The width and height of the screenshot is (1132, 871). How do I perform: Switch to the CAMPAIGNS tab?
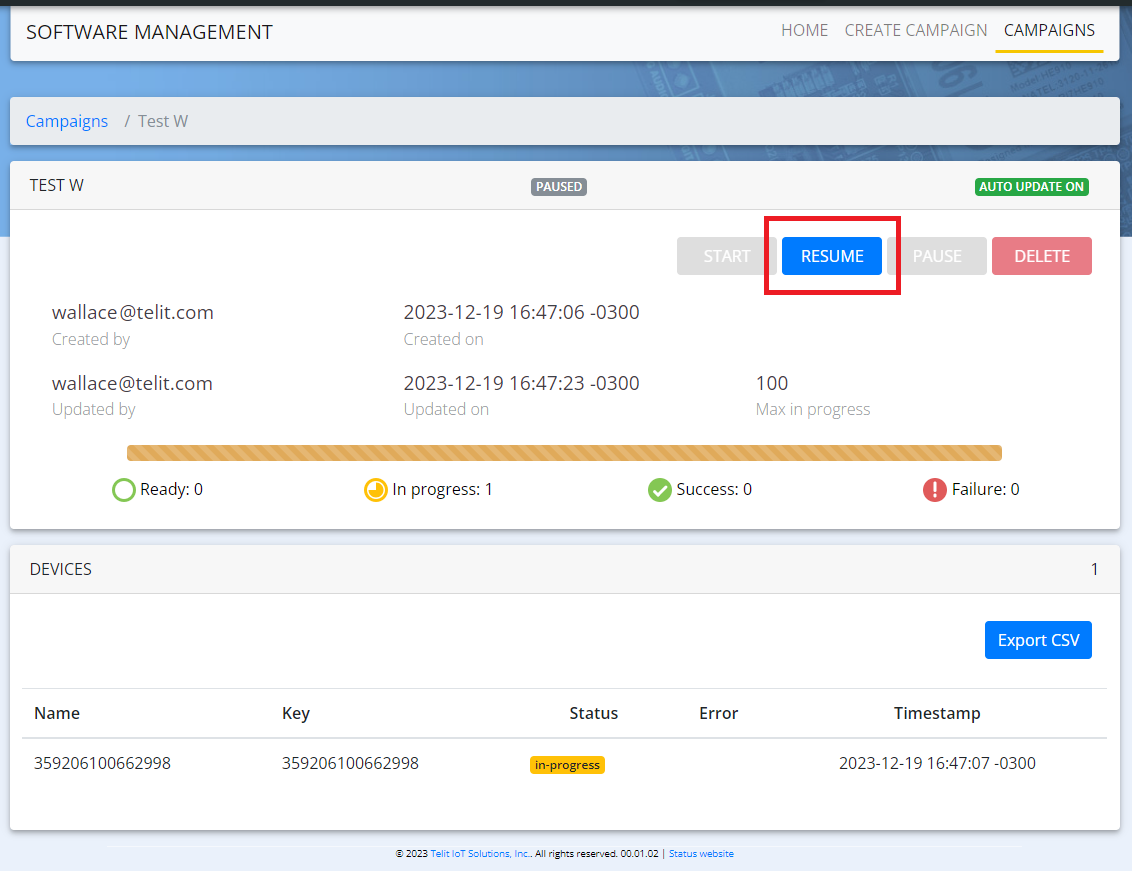click(1049, 30)
